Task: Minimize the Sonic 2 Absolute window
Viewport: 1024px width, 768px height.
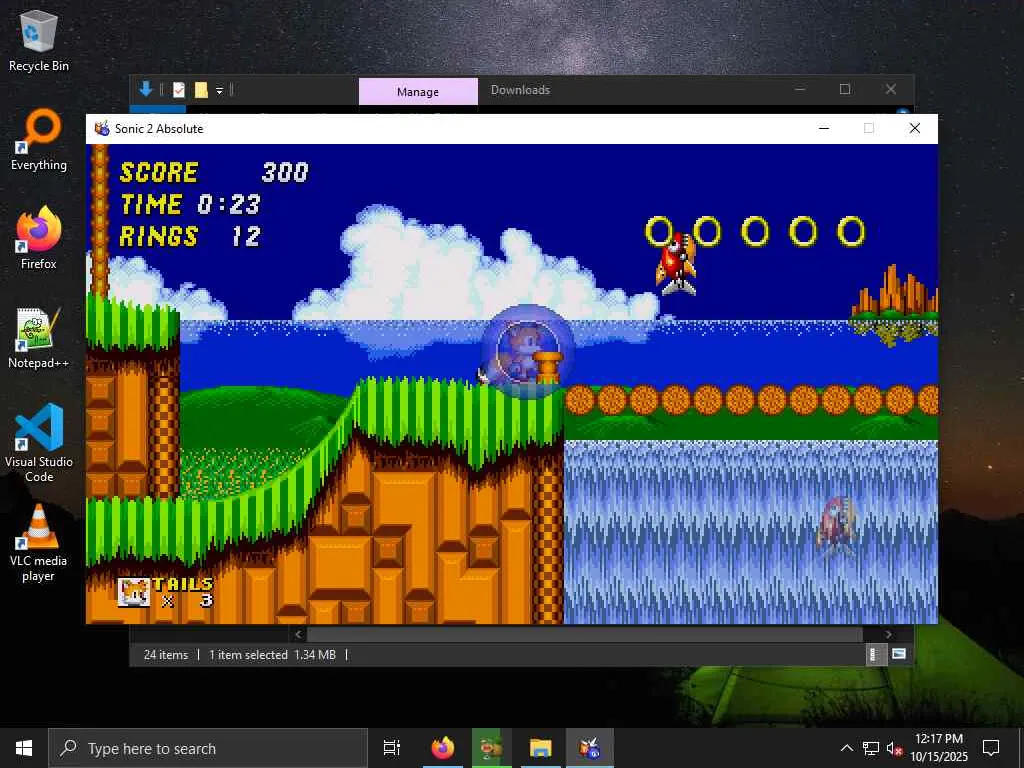Action: (x=824, y=128)
